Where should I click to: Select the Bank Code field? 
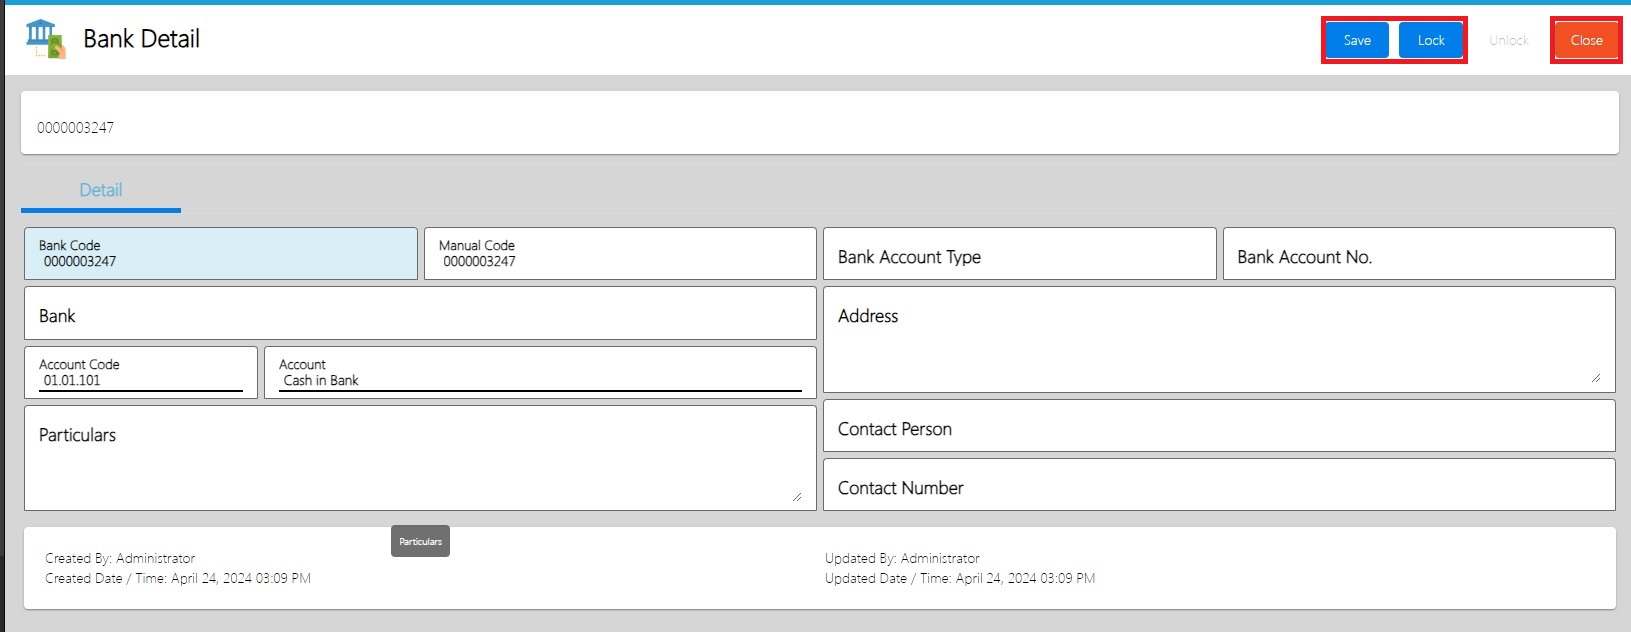coord(220,254)
